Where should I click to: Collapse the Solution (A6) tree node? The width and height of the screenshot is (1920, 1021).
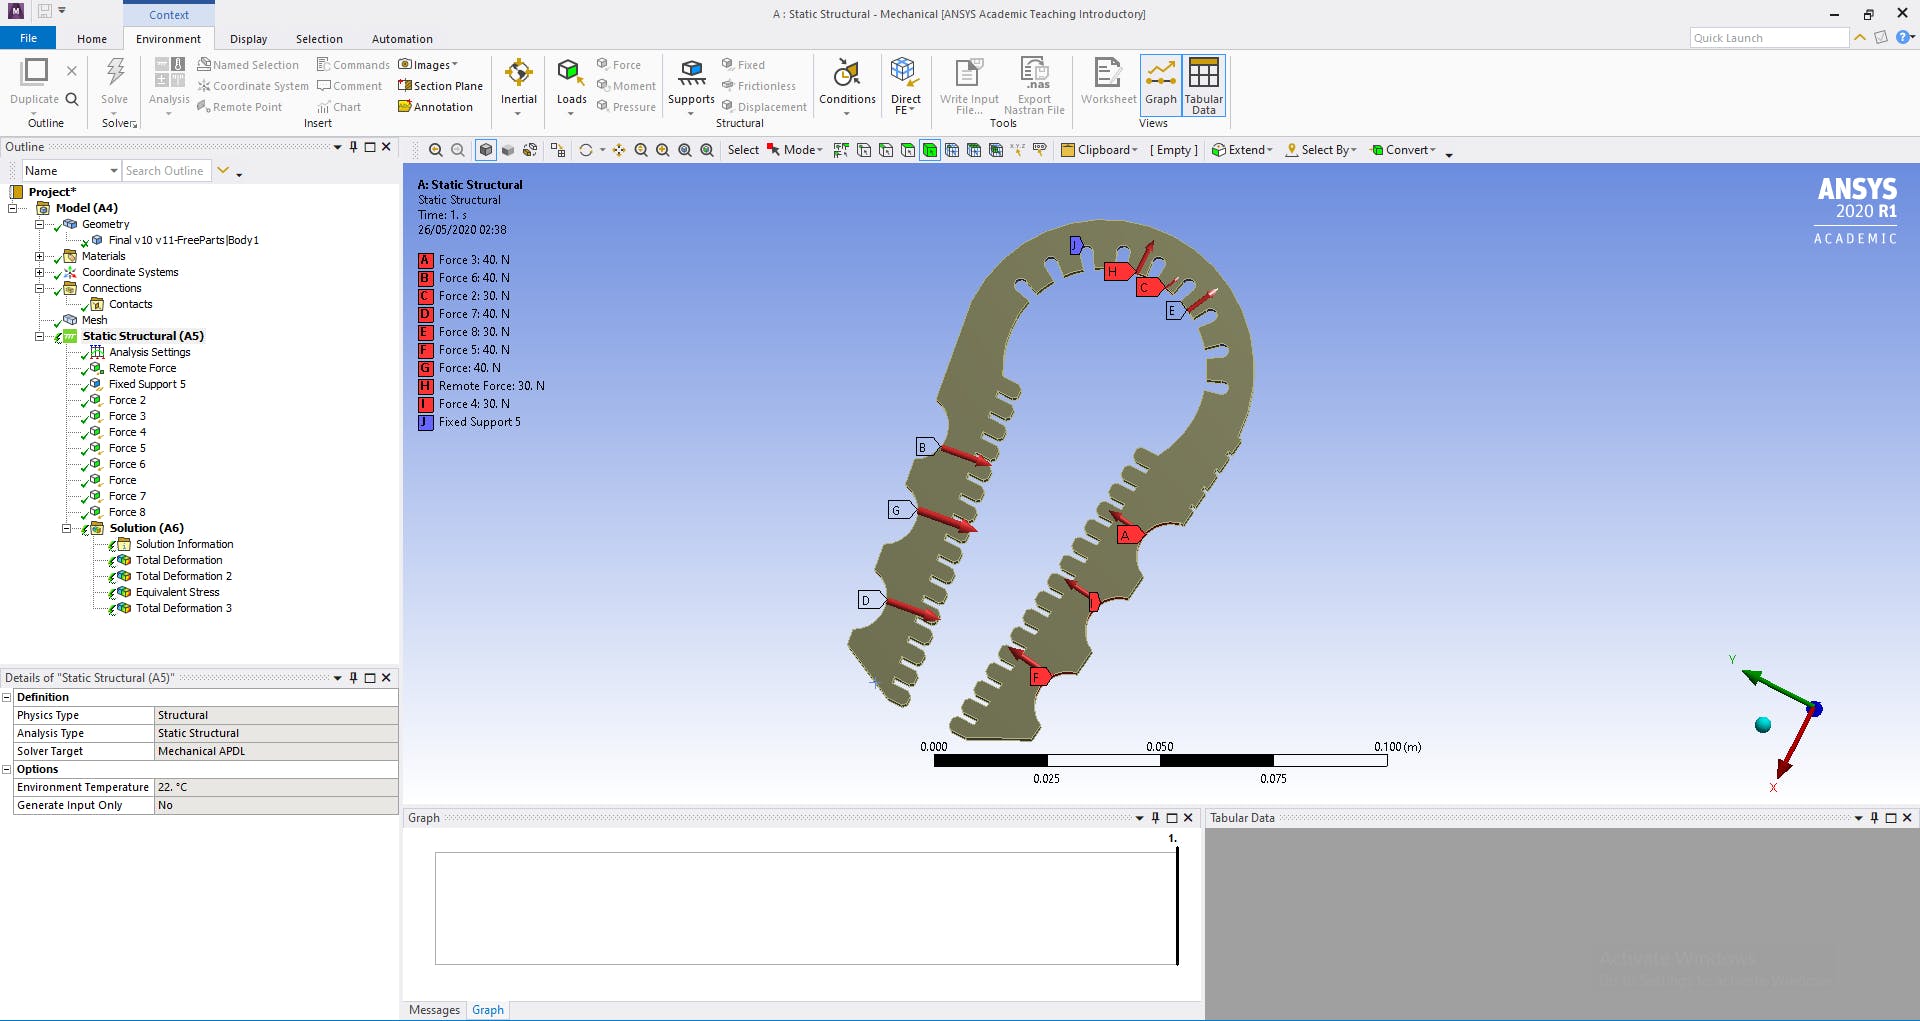(x=67, y=528)
